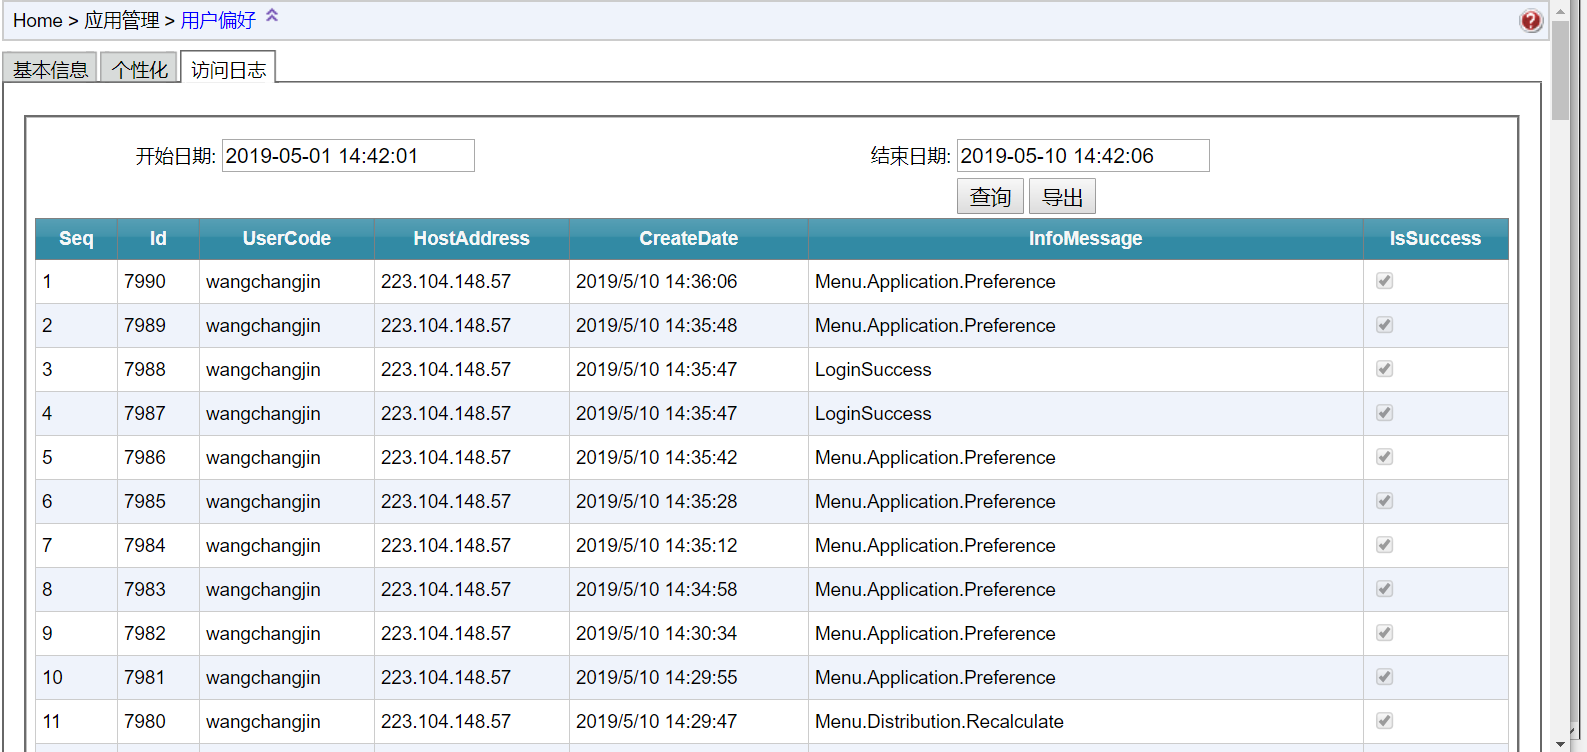Toggle IsSuccess checkbox for Id 7990

(1384, 281)
